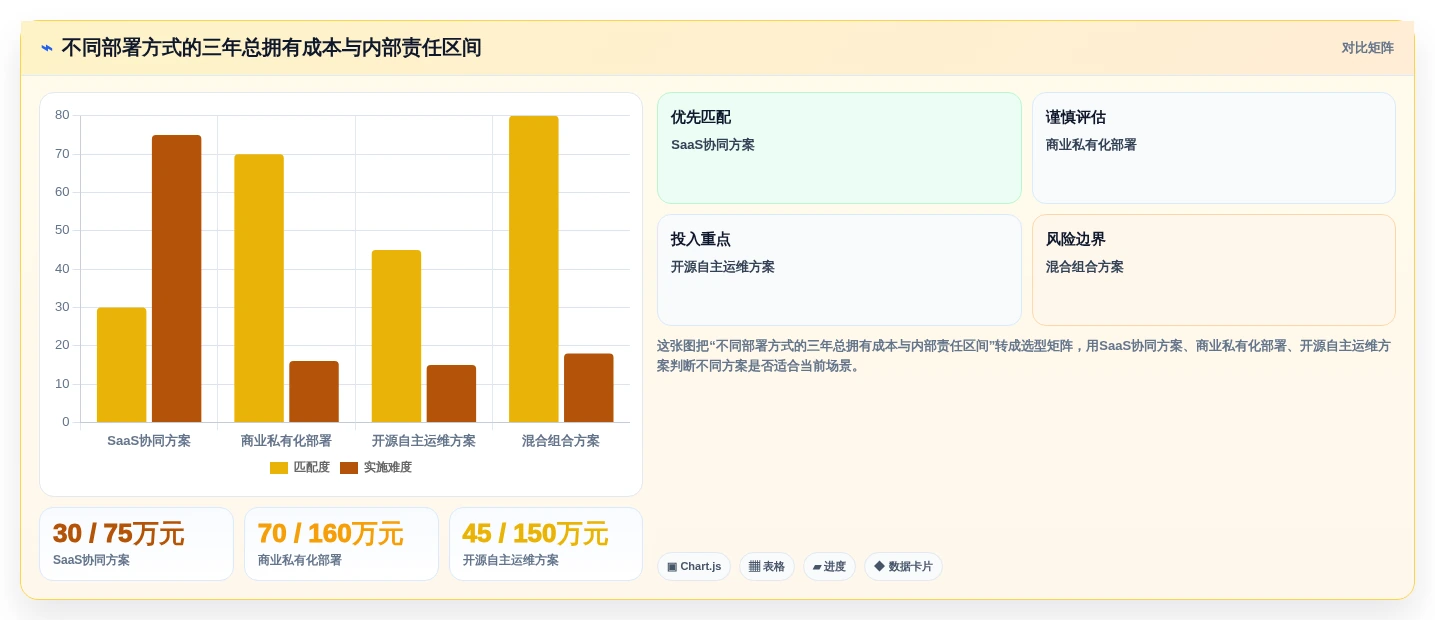Viewport: 1435px width, 620px height.
Task: Select the 优先匹配 matrix card
Action: click(x=839, y=148)
